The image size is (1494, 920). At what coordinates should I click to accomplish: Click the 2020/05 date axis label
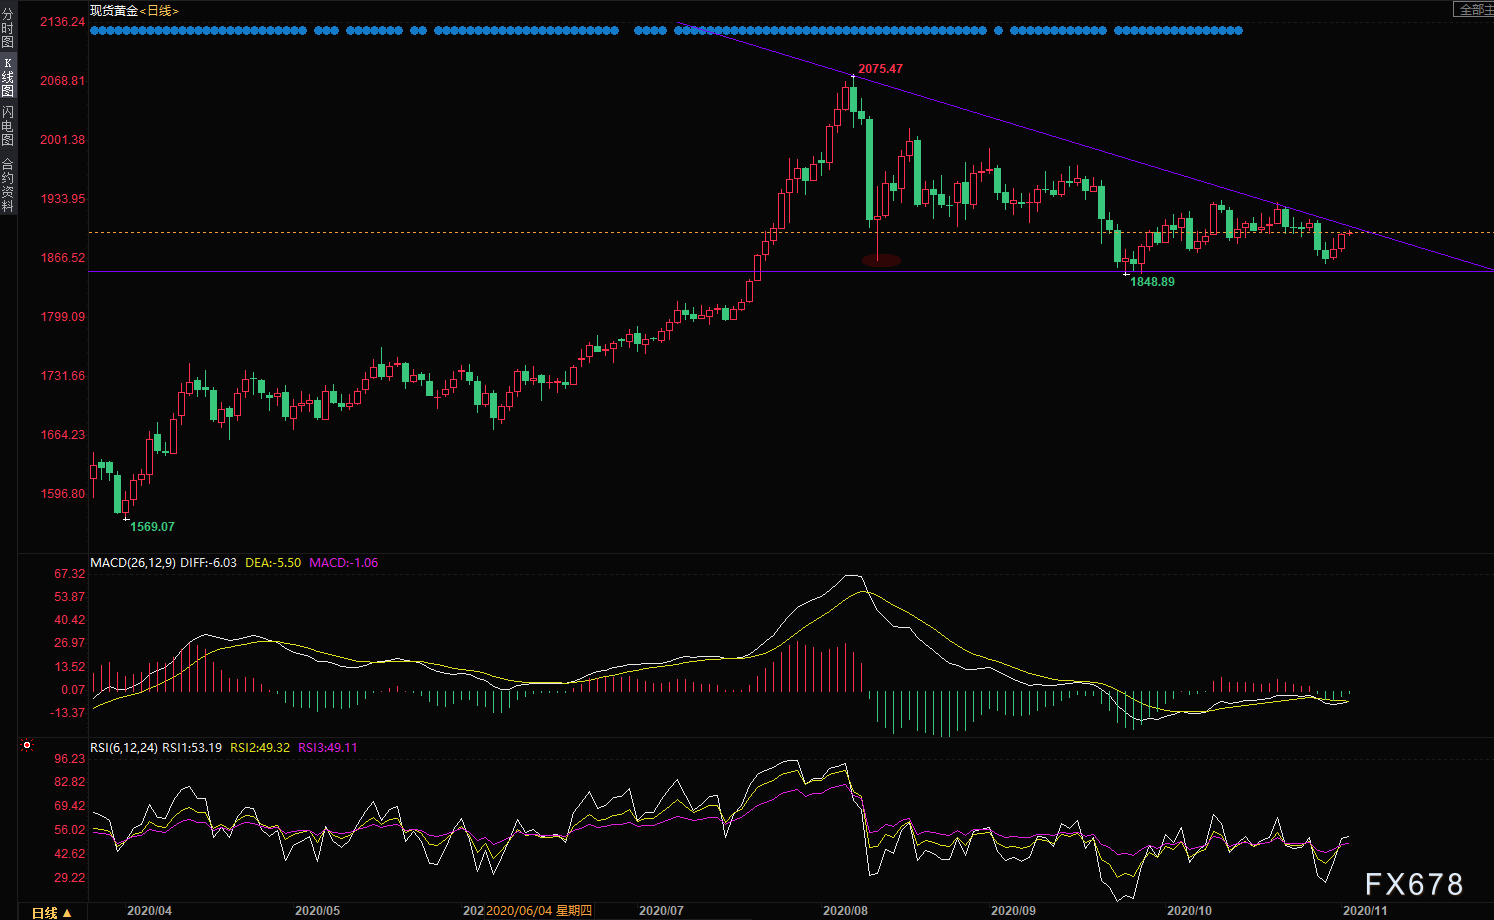point(317,911)
